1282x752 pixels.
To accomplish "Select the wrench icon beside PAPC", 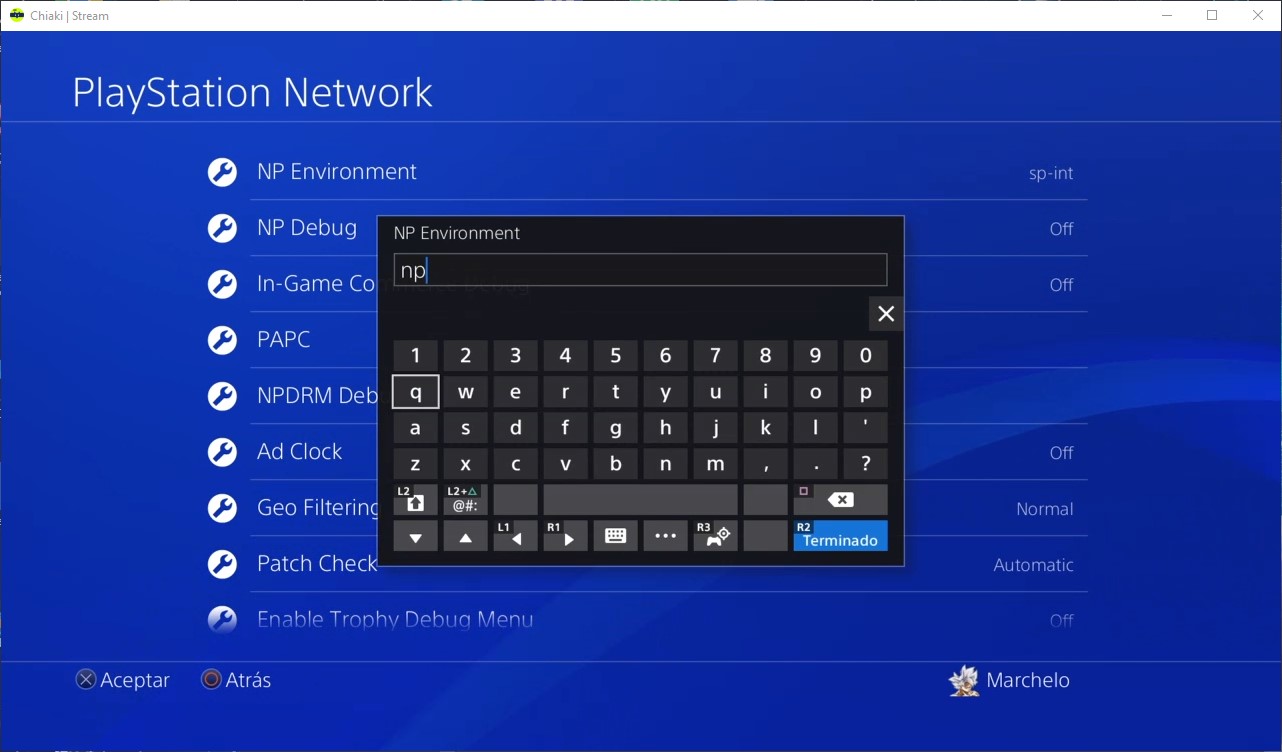I will (222, 340).
